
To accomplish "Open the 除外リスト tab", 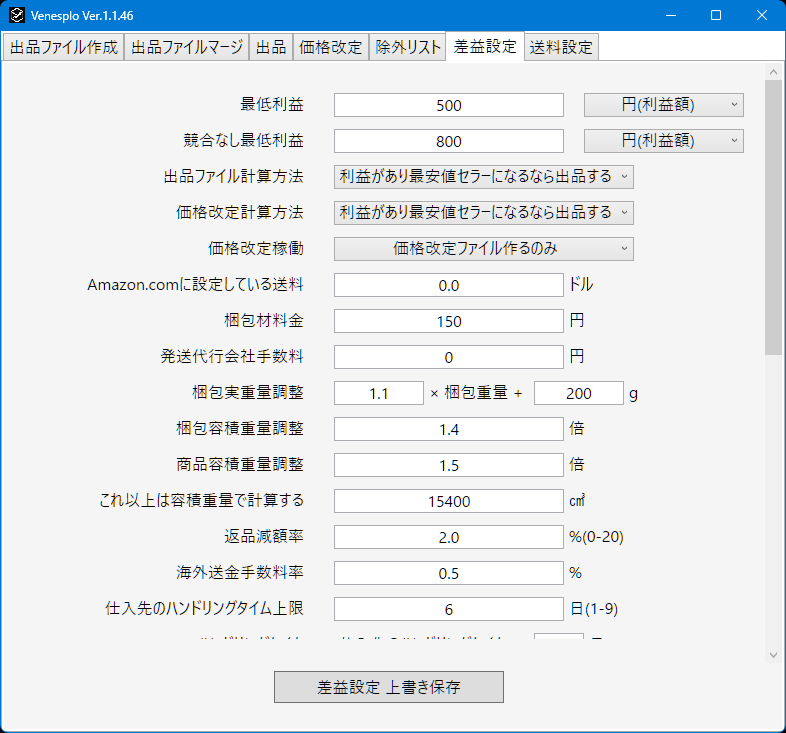I will coord(408,47).
